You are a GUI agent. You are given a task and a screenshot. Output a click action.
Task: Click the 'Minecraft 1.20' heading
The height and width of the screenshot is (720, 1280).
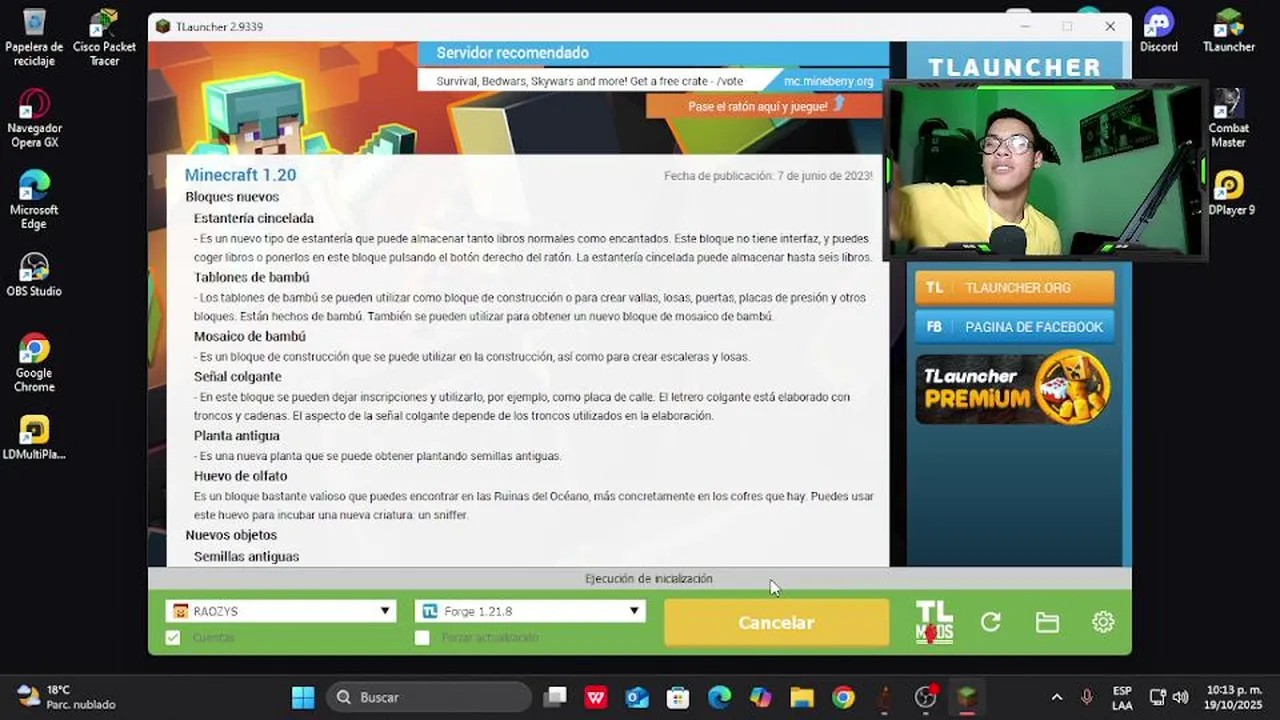coord(240,175)
